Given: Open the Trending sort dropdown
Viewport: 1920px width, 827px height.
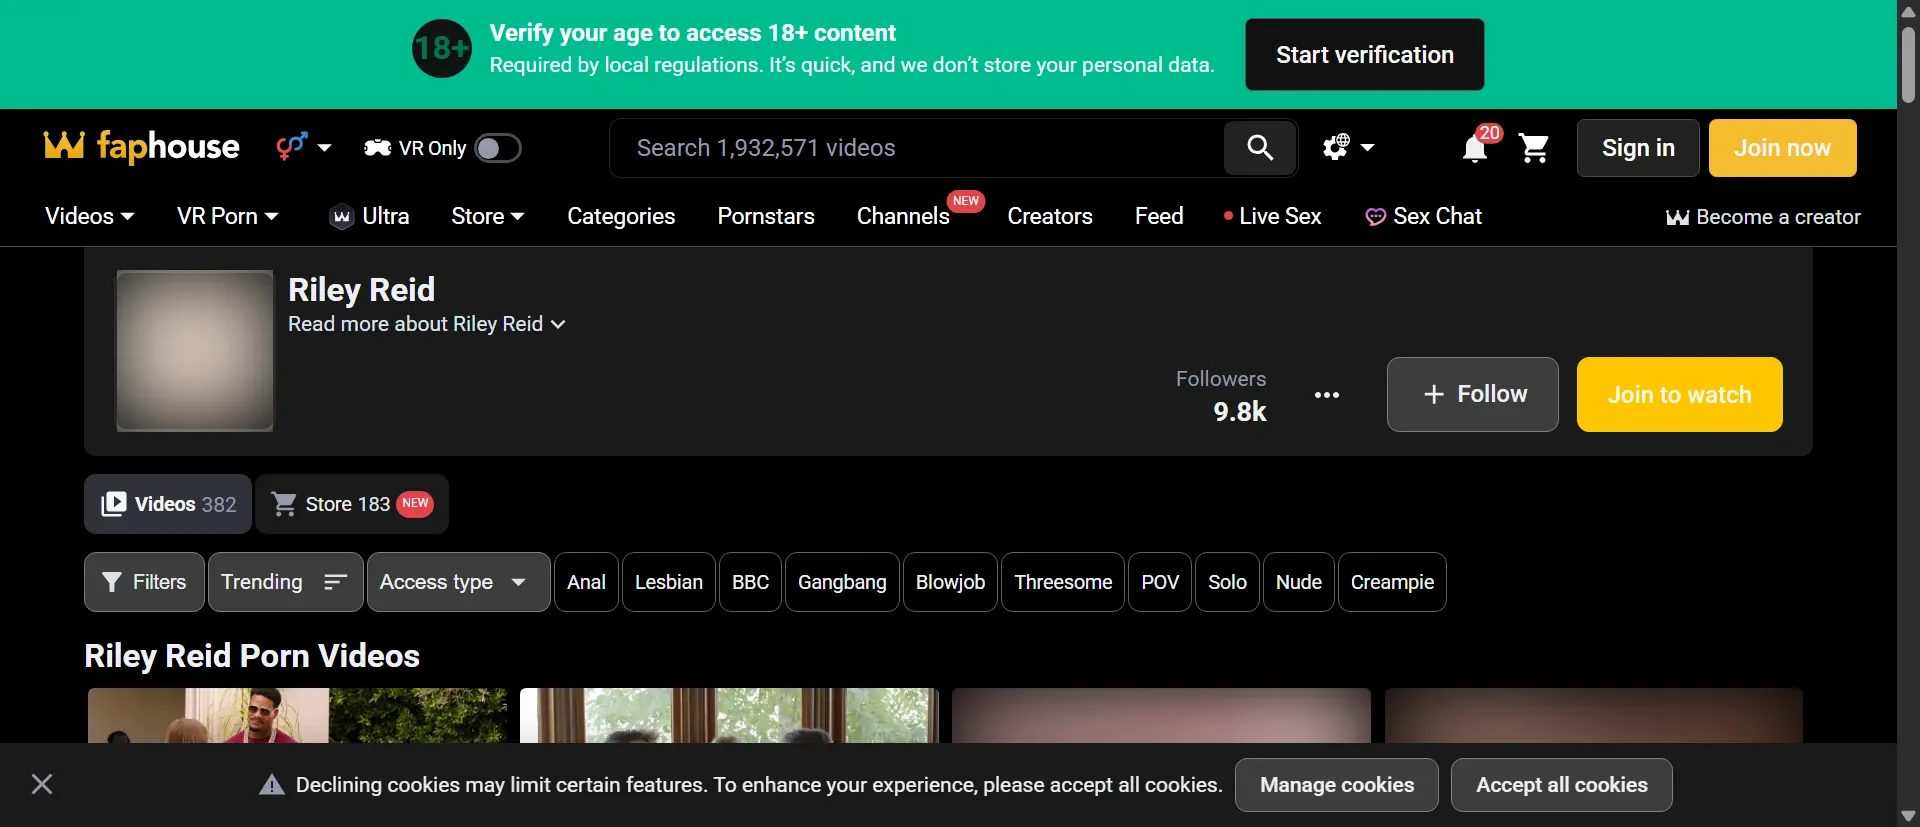Looking at the screenshot, I should [x=285, y=582].
